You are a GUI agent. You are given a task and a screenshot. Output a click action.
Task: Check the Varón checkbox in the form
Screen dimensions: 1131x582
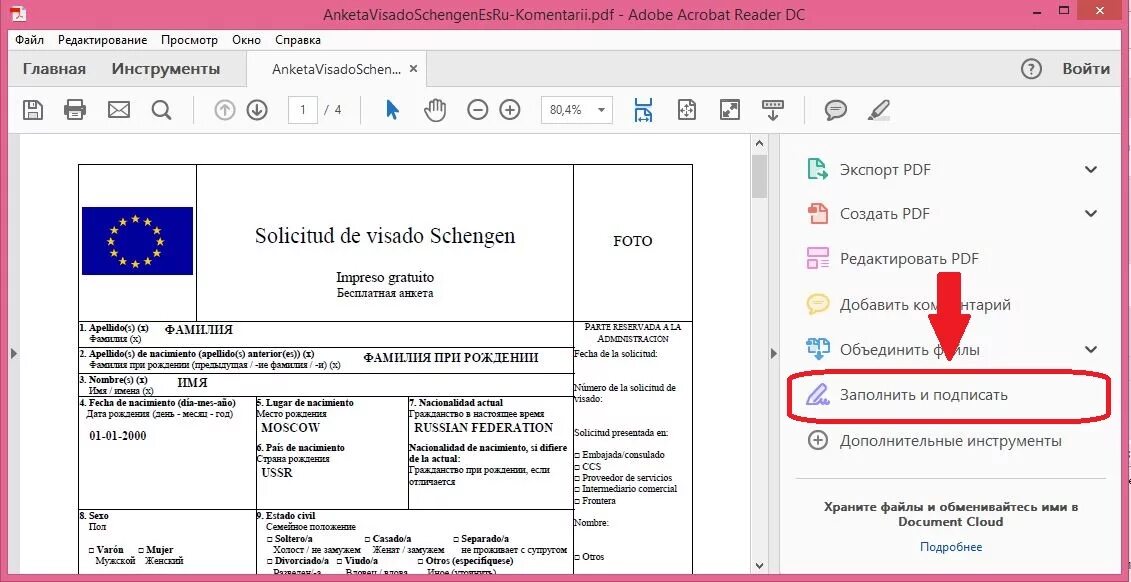[x=90, y=550]
